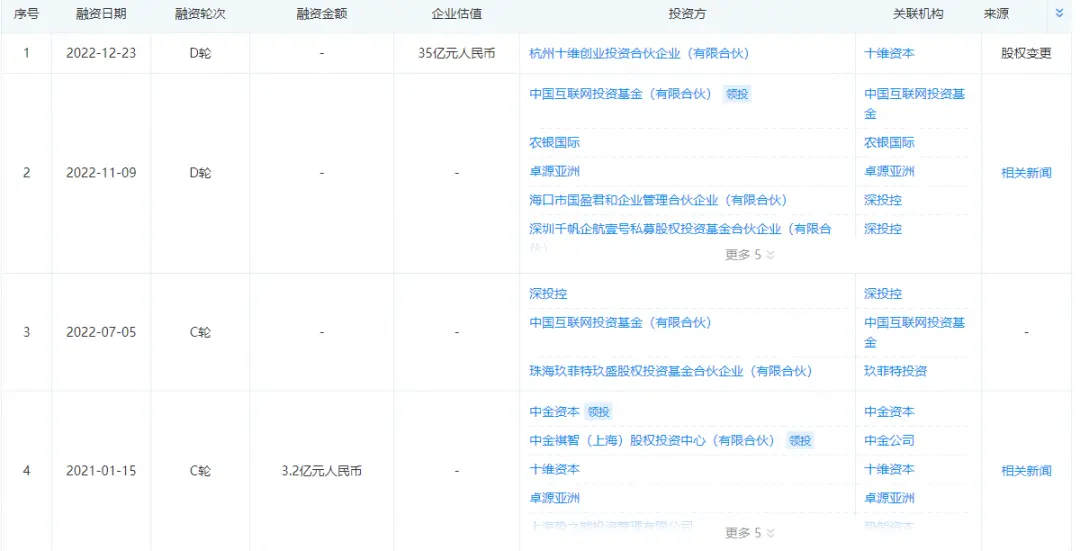Click the 融资日期 column header
This screenshot has height=551, width=1080.
101,14
